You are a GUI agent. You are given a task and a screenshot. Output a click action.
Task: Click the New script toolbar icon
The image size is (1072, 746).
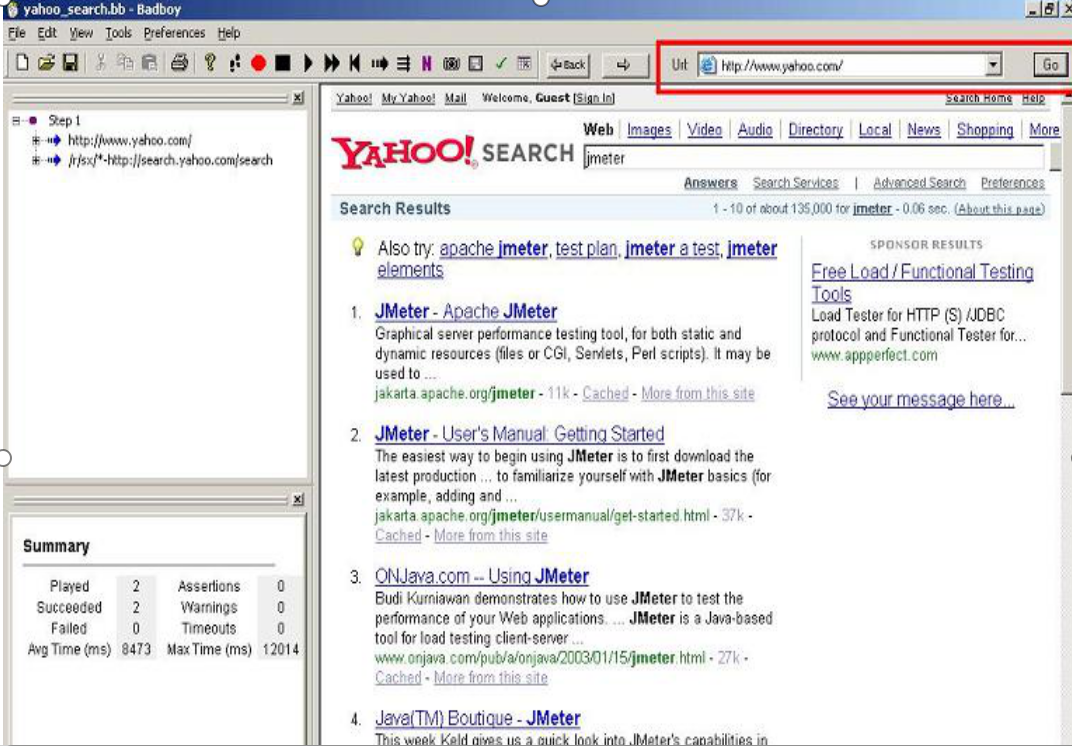[x=22, y=63]
